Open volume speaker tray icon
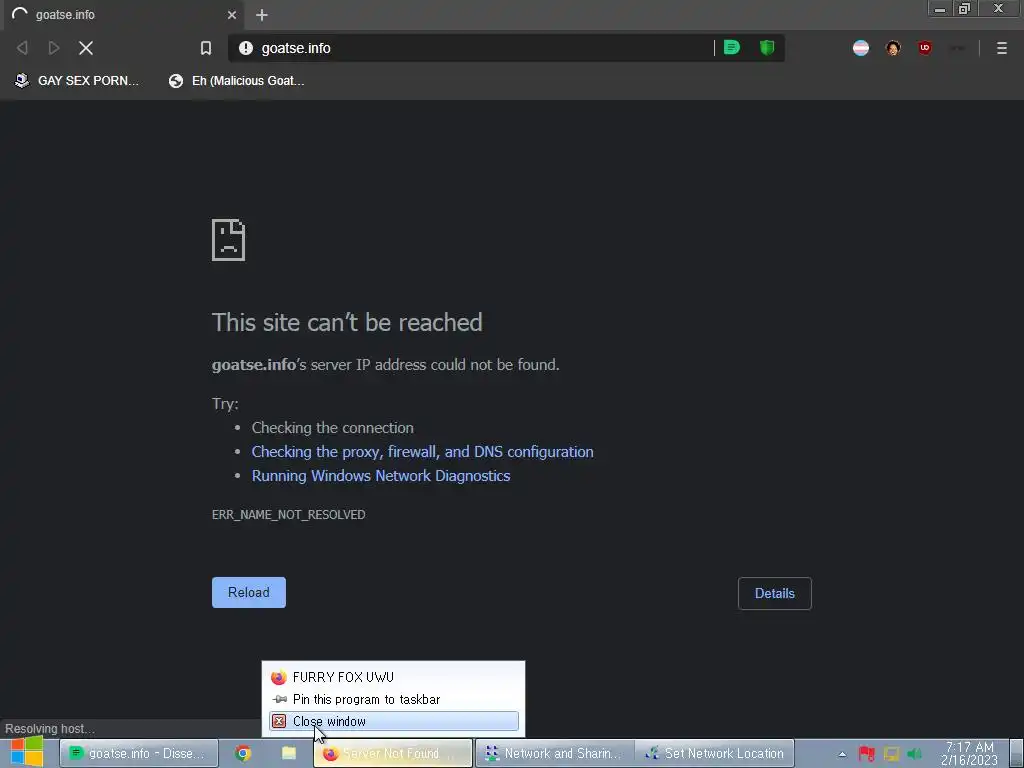This screenshot has height=768, width=1024. pyautogui.click(x=915, y=754)
